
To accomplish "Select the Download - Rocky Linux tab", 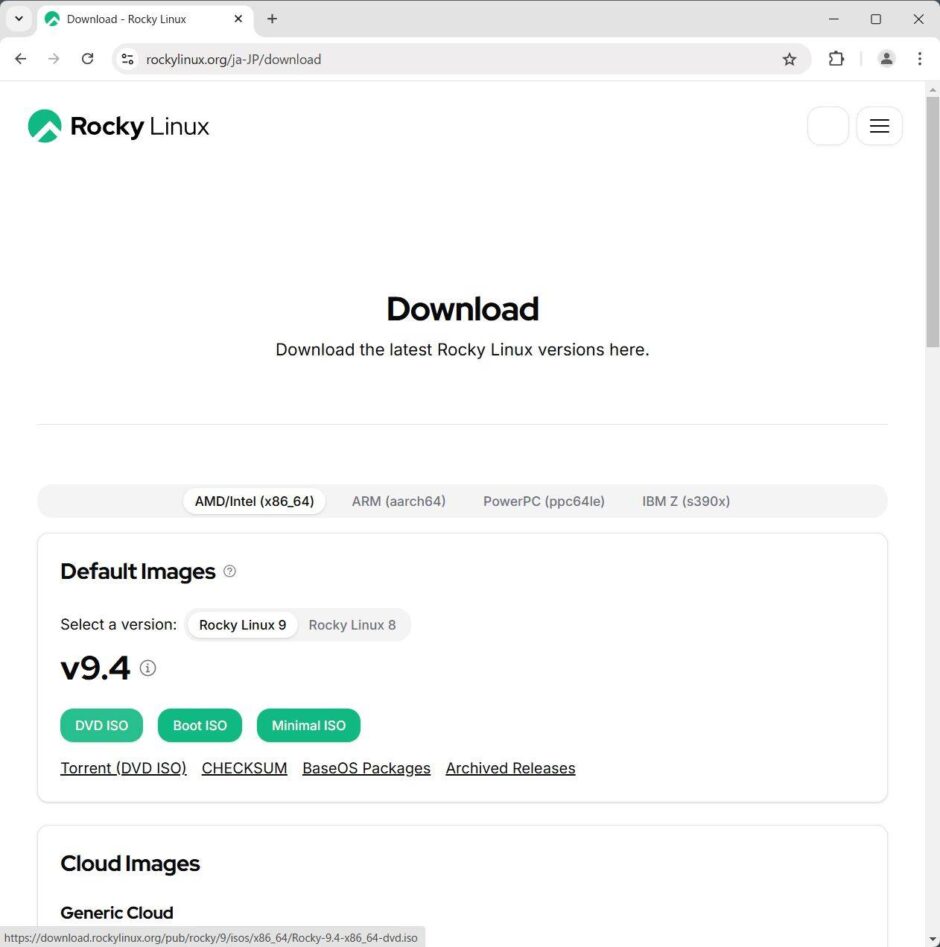I will click(145, 19).
